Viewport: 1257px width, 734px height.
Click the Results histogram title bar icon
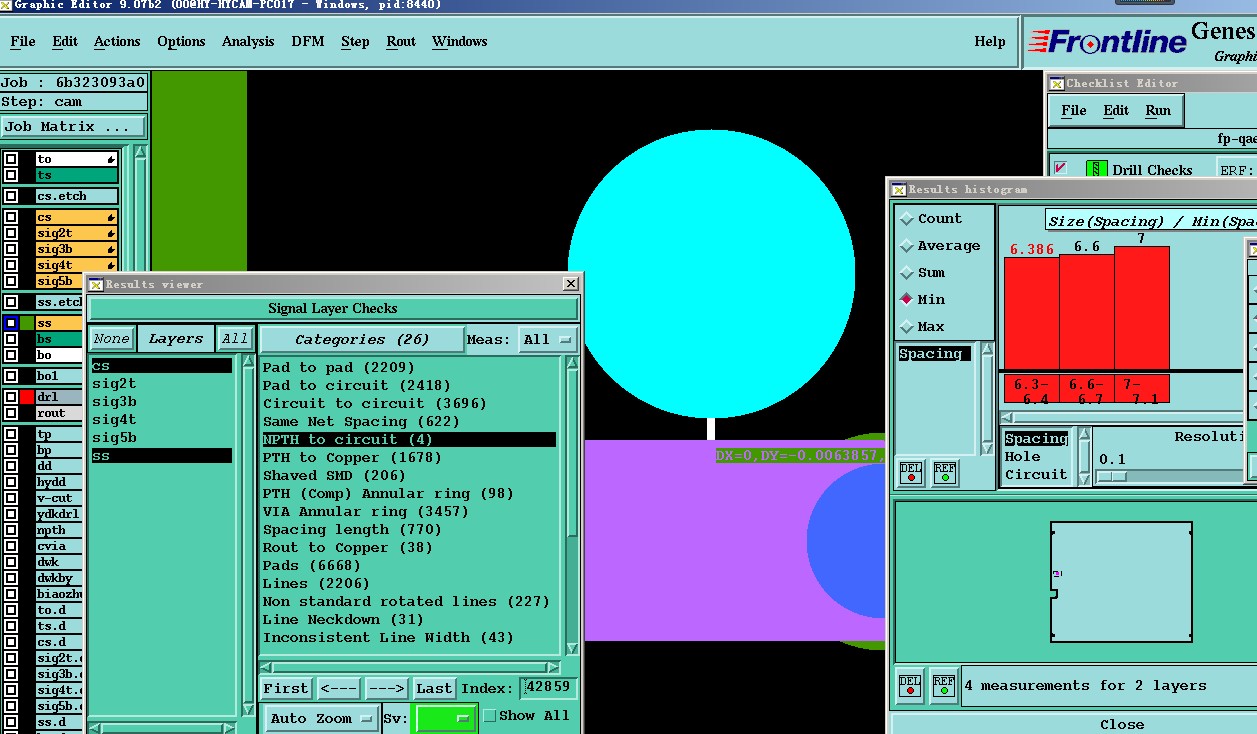899,189
